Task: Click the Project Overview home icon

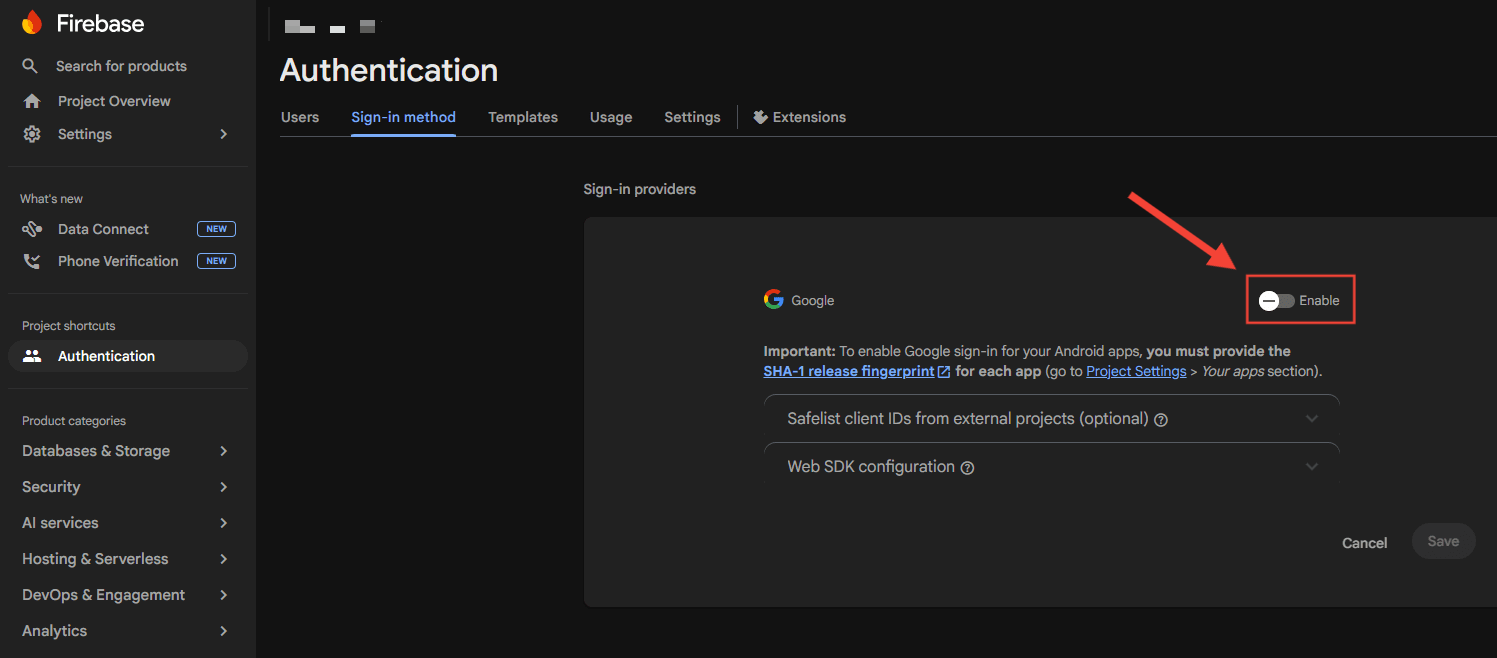Action: coord(32,101)
